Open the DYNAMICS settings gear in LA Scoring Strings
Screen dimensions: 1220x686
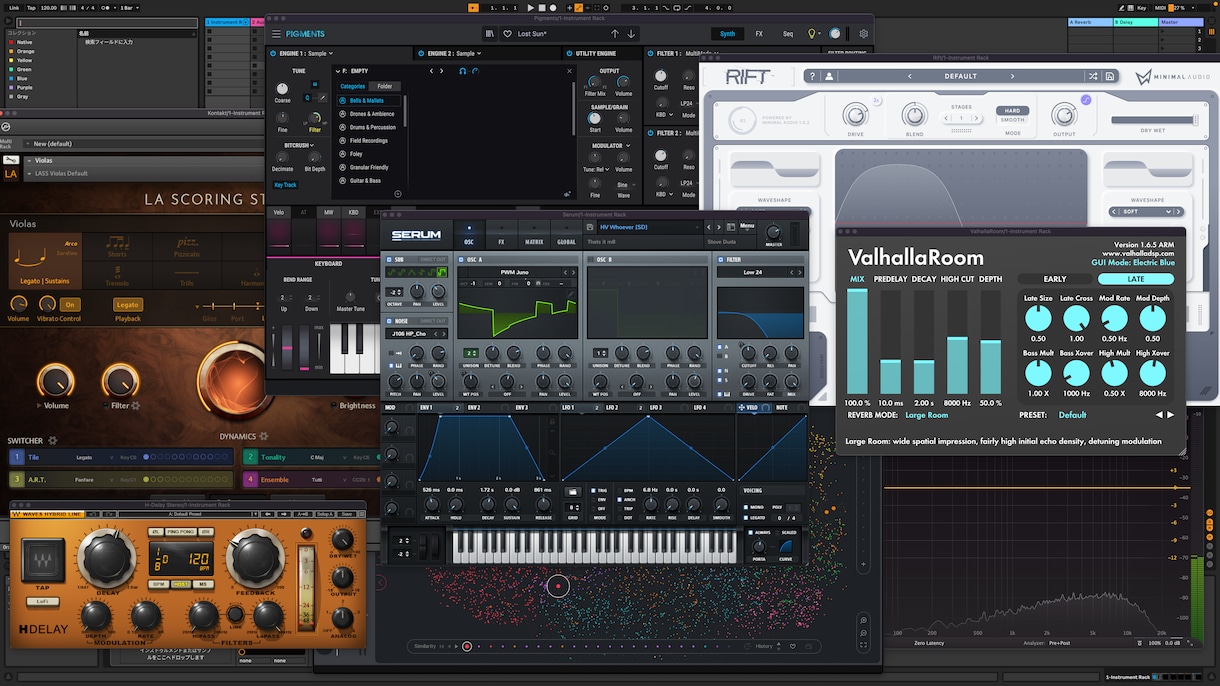(264, 436)
